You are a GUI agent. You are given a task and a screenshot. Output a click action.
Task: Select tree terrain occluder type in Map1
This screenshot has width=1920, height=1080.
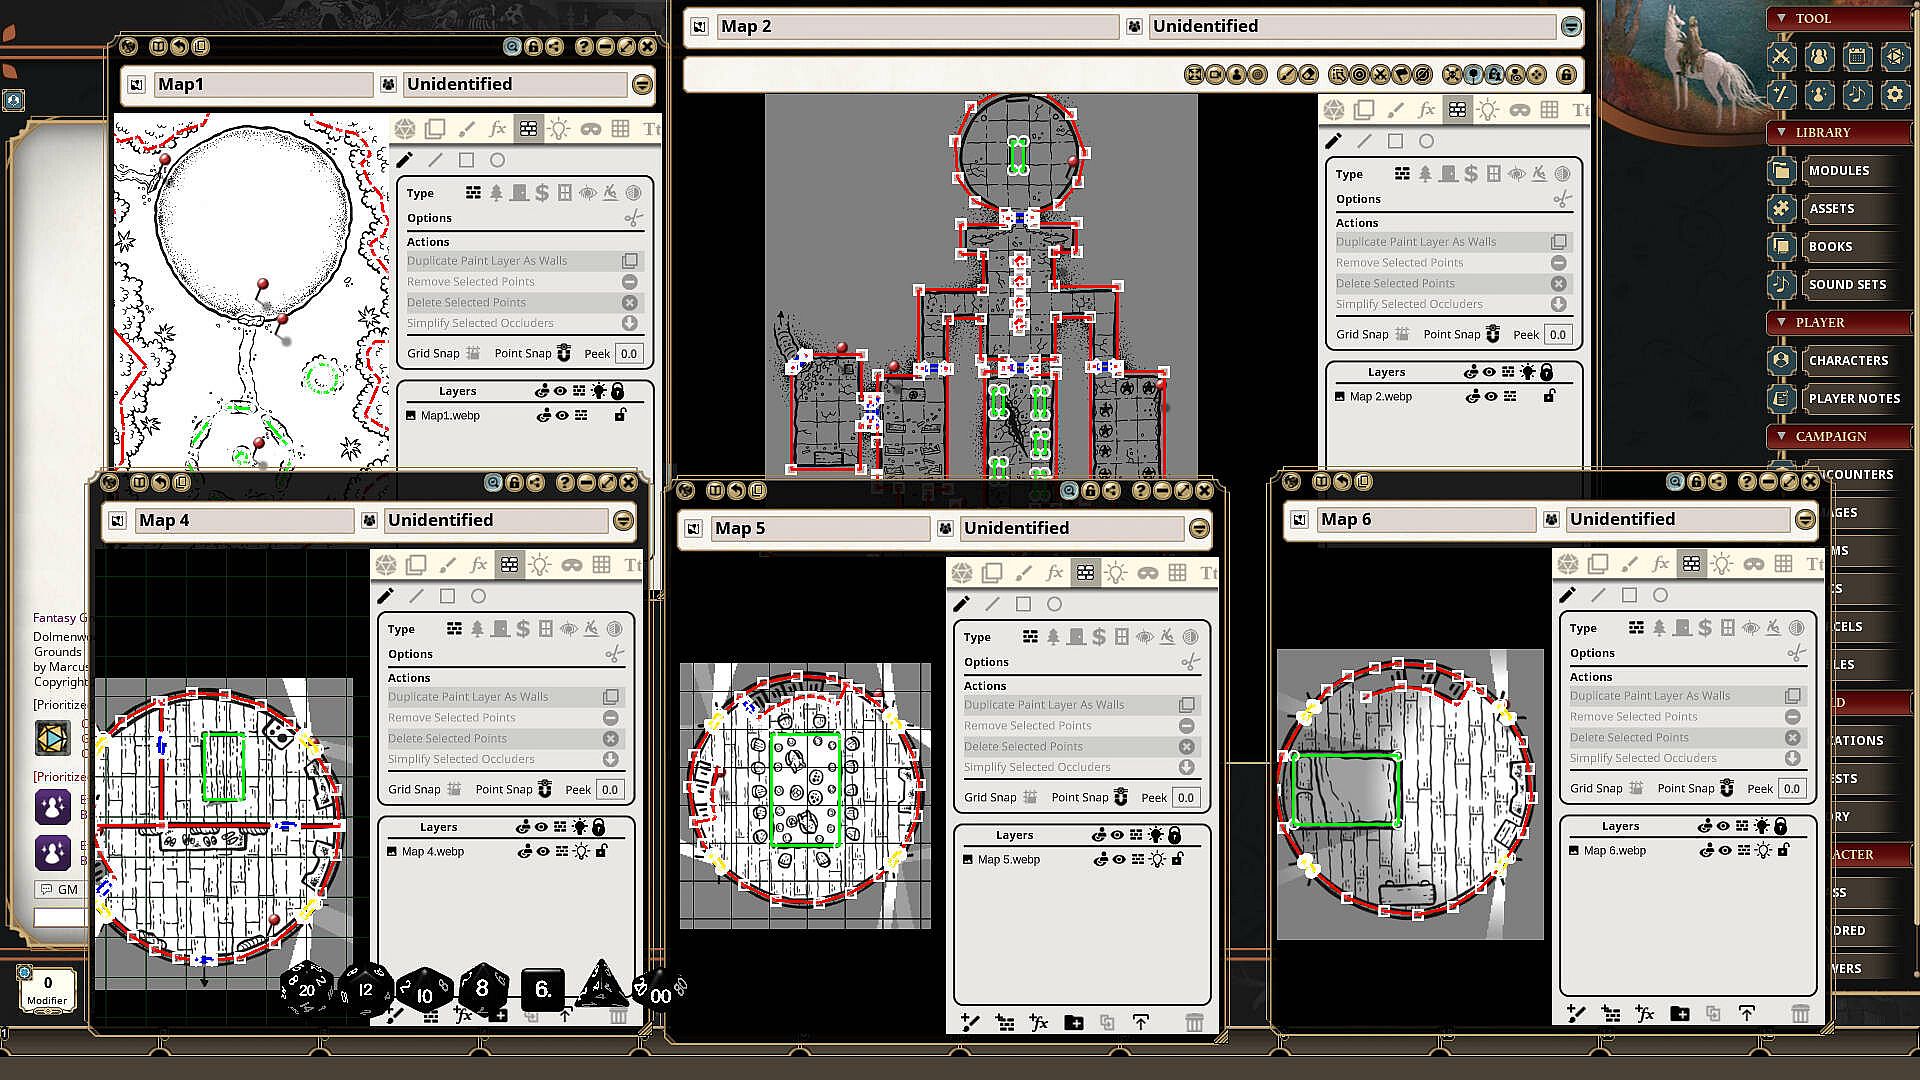[495, 193]
